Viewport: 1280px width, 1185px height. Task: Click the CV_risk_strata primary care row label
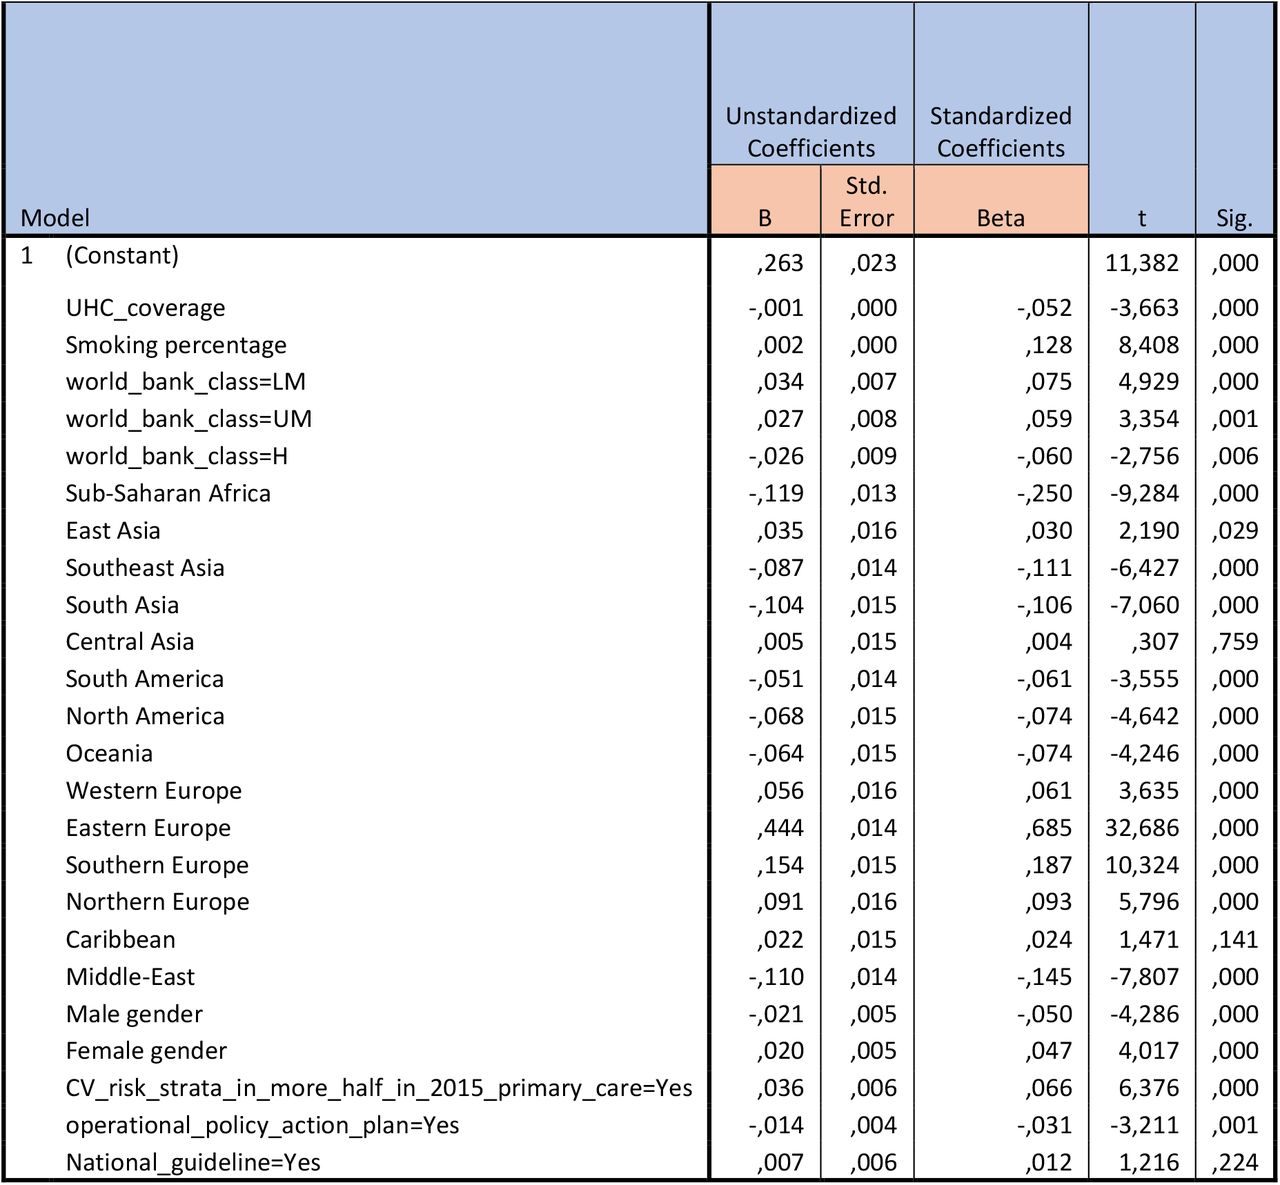(379, 1088)
